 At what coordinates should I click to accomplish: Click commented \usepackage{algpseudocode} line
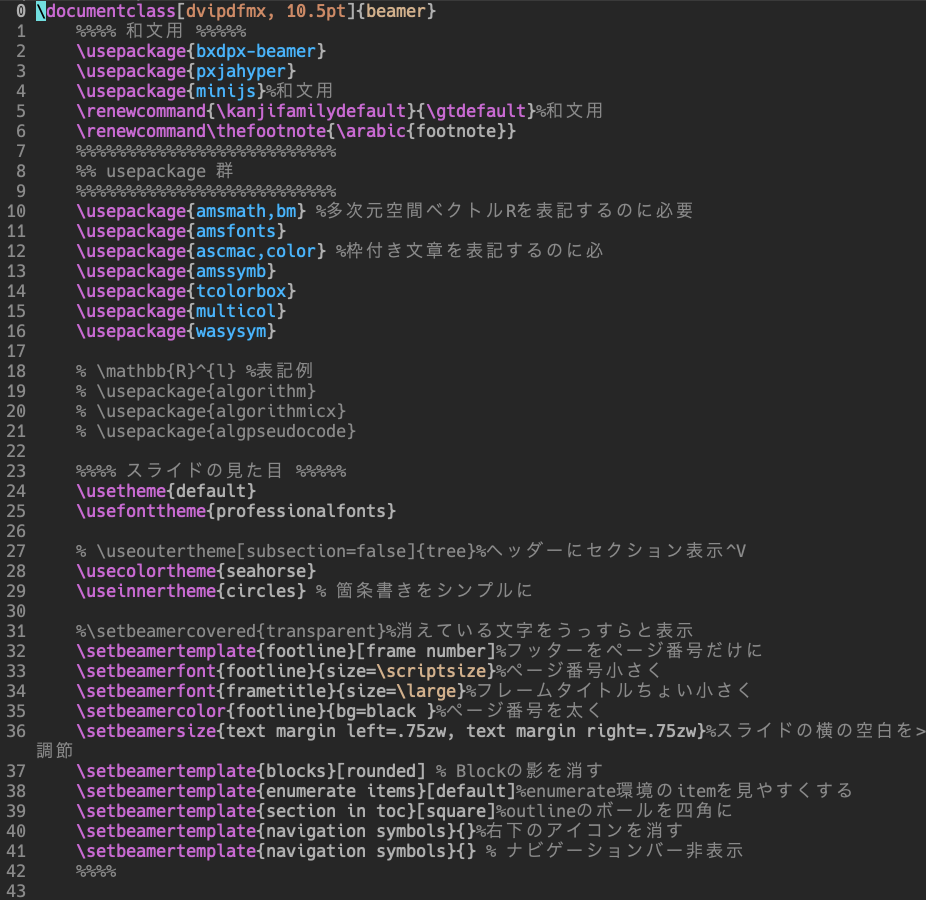[x=216, y=431]
